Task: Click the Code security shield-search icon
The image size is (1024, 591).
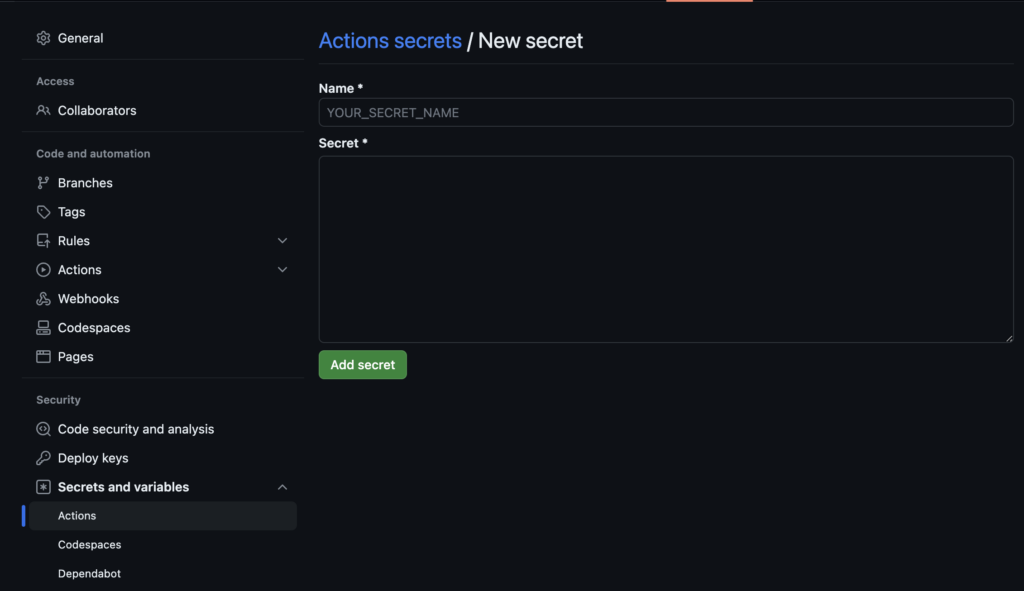Action: click(x=43, y=429)
